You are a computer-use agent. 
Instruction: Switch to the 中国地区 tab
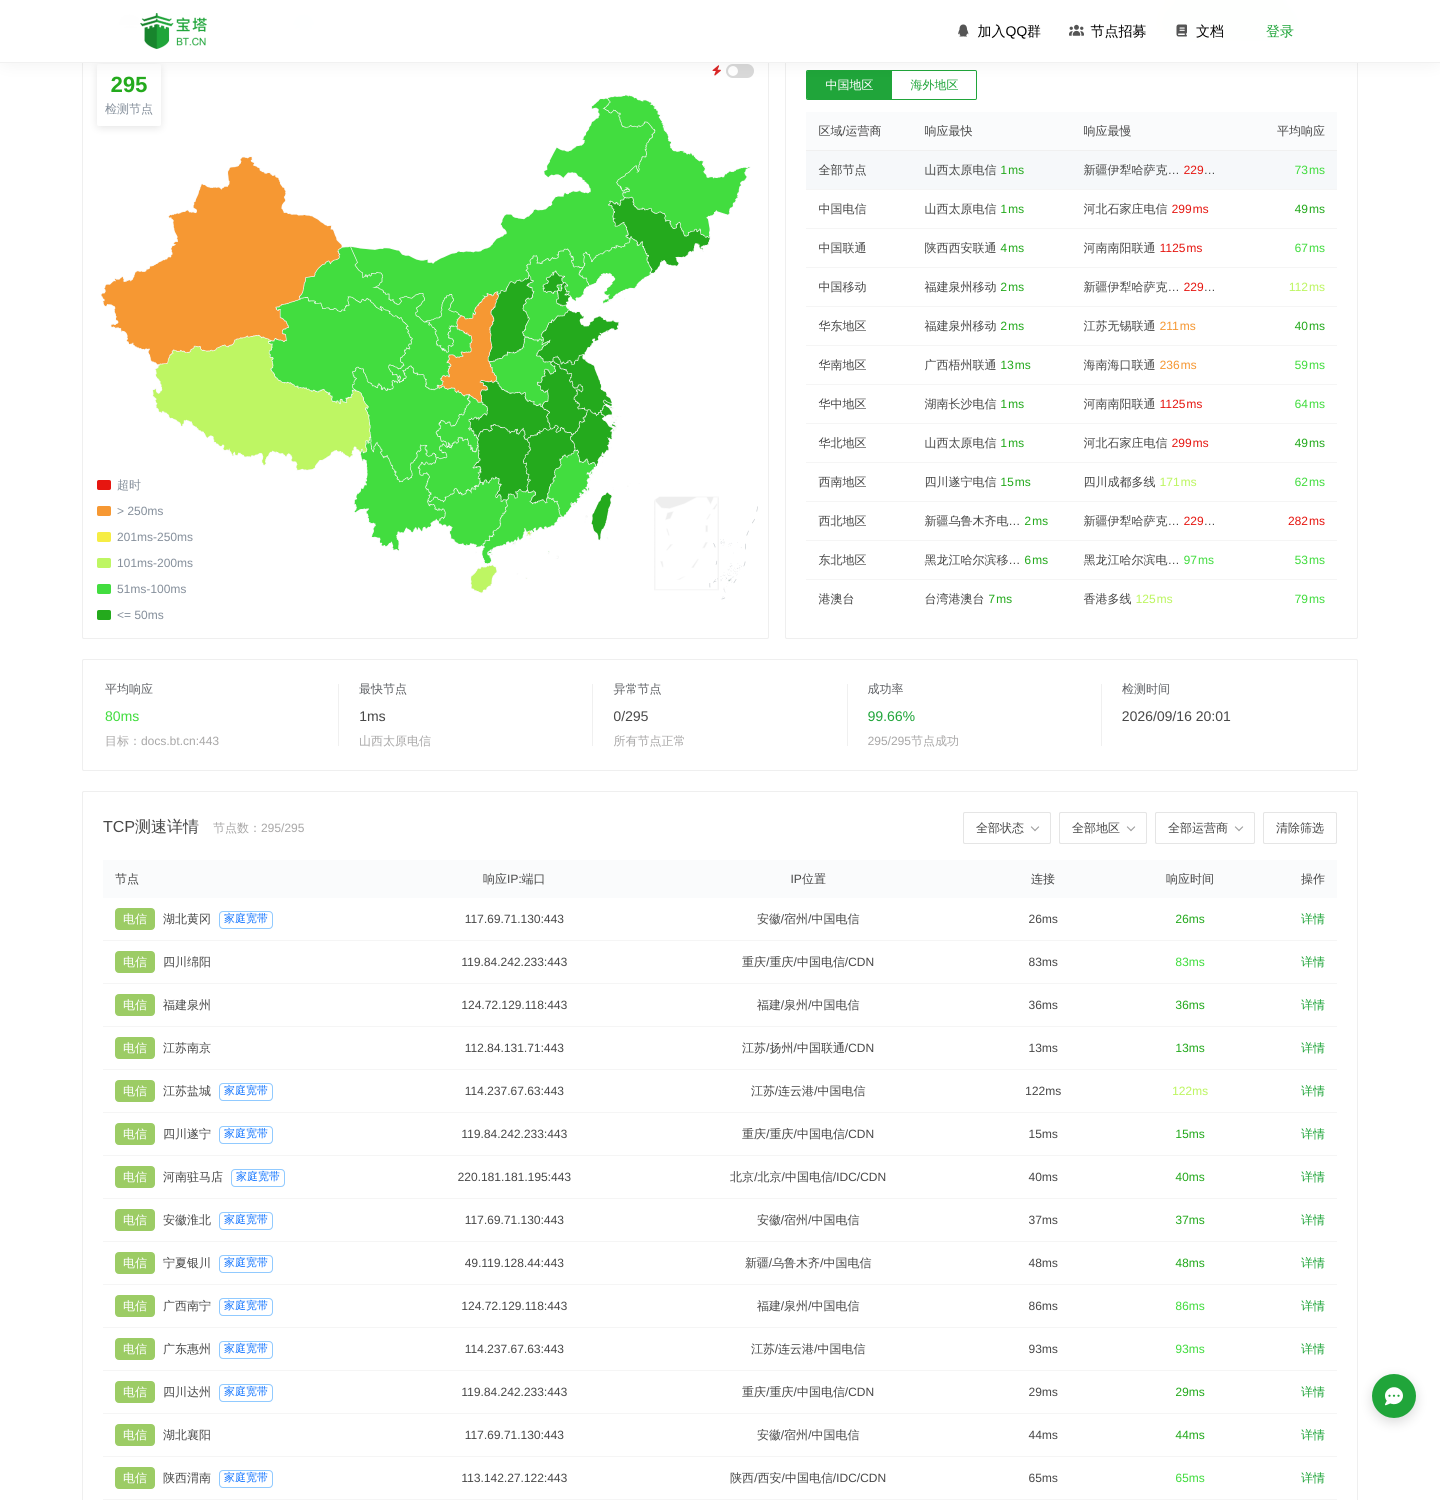pyautogui.click(x=849, y=85)
